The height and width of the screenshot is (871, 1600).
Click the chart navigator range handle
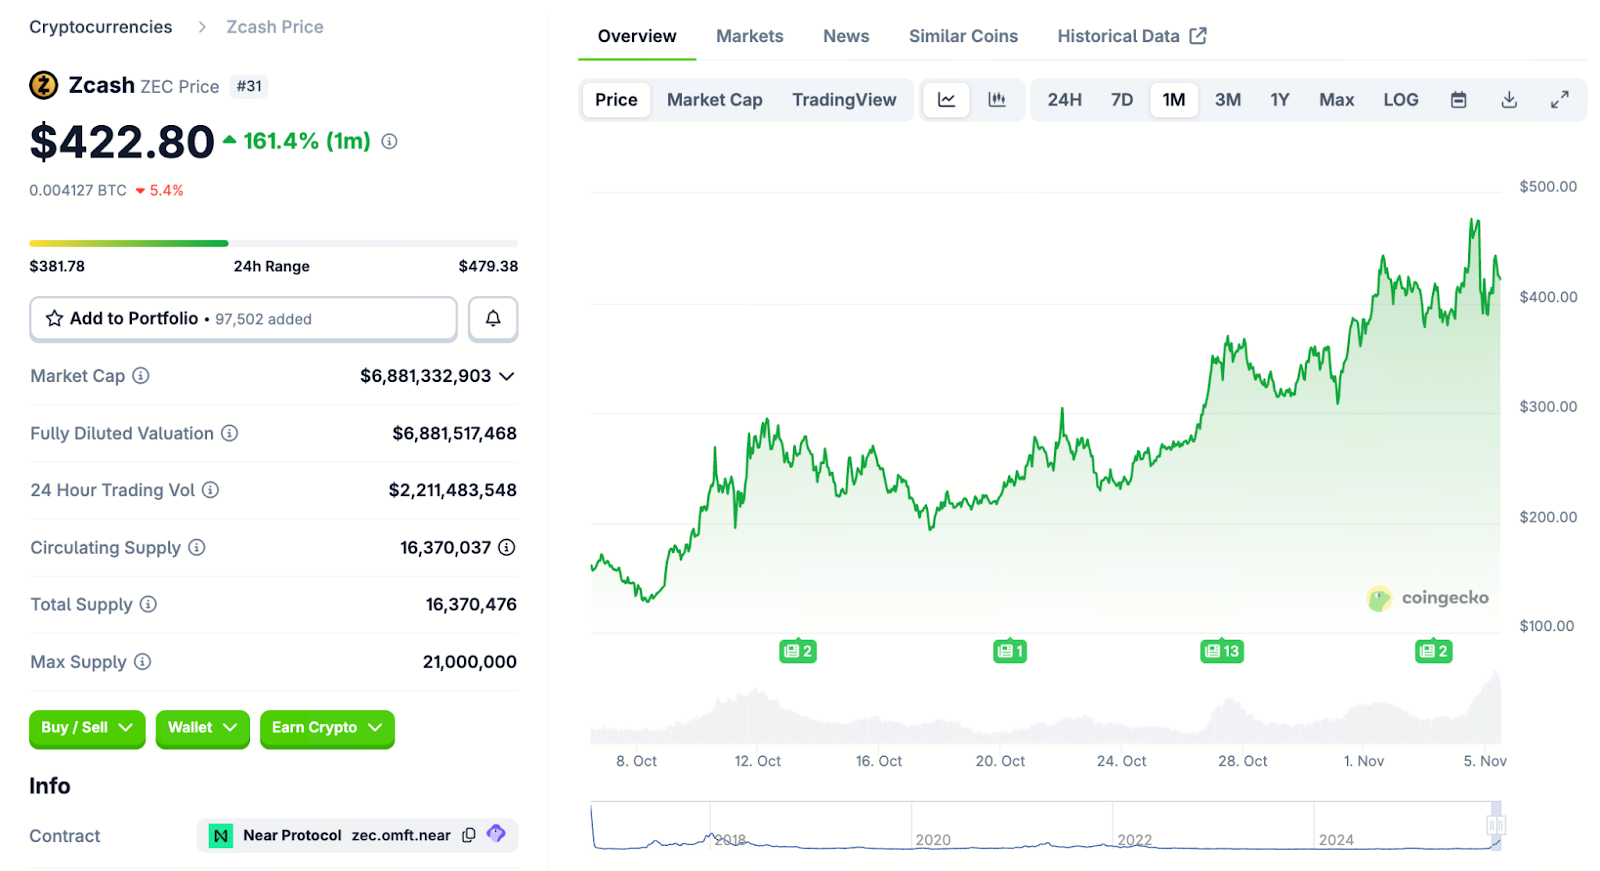1496,825
